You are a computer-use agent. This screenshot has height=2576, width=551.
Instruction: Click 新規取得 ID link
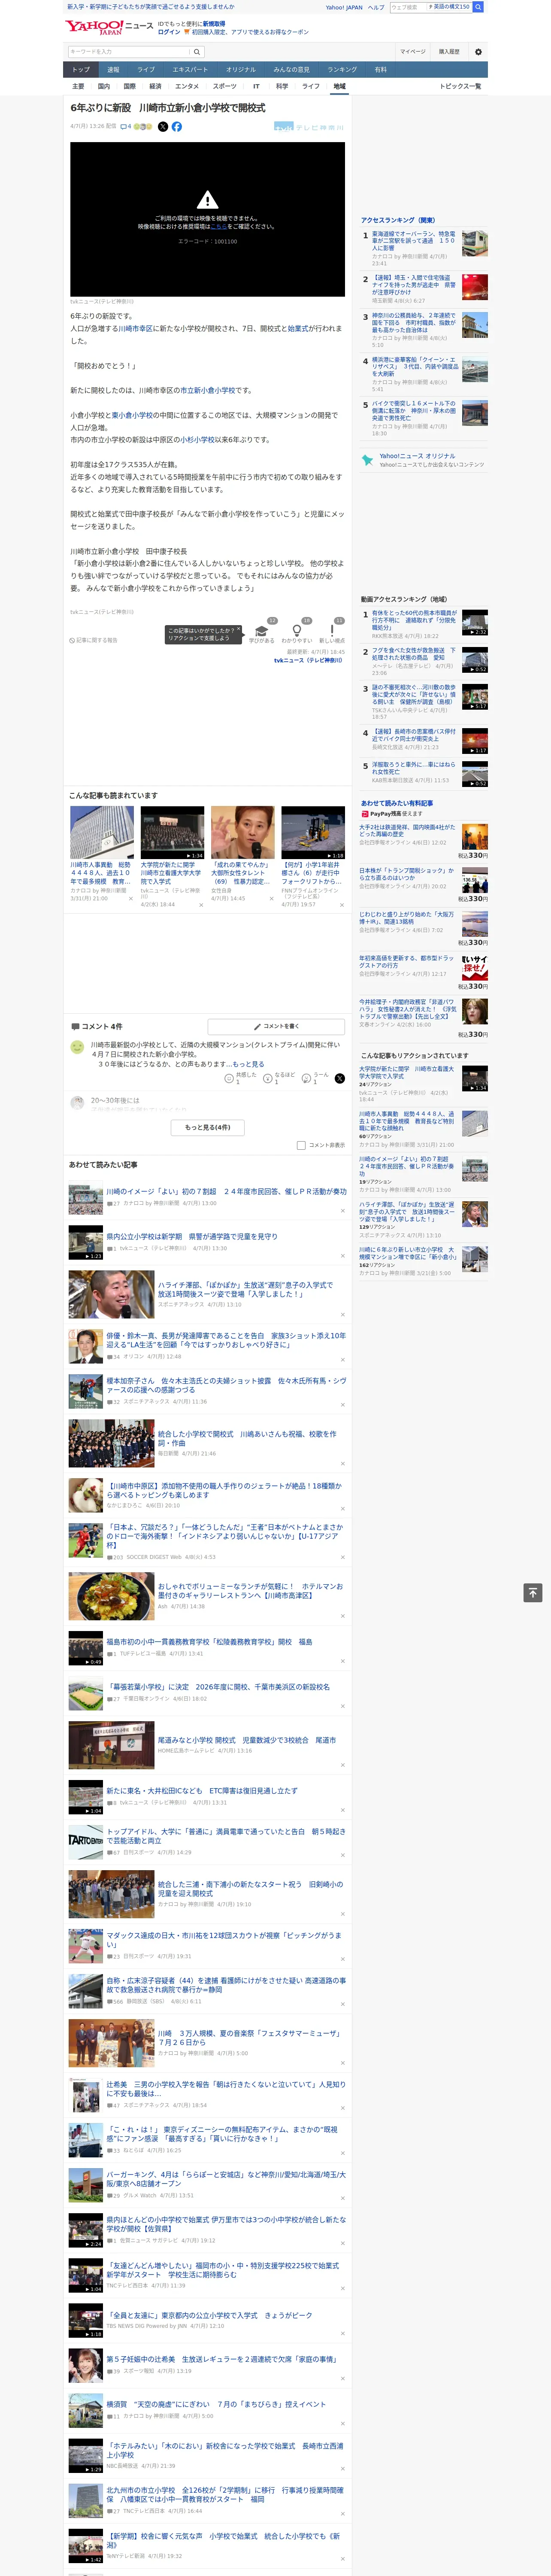[214, 23]
